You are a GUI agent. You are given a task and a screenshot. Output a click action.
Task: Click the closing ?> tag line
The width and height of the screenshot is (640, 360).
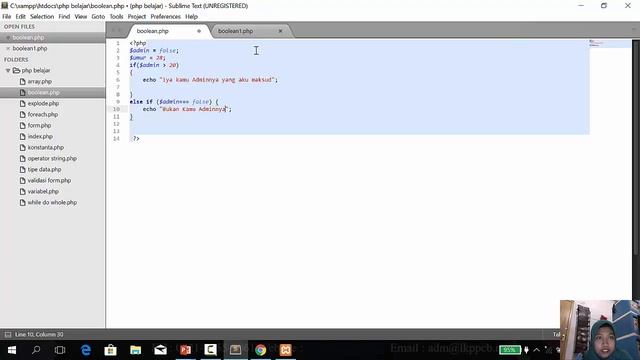coord(136,139)
